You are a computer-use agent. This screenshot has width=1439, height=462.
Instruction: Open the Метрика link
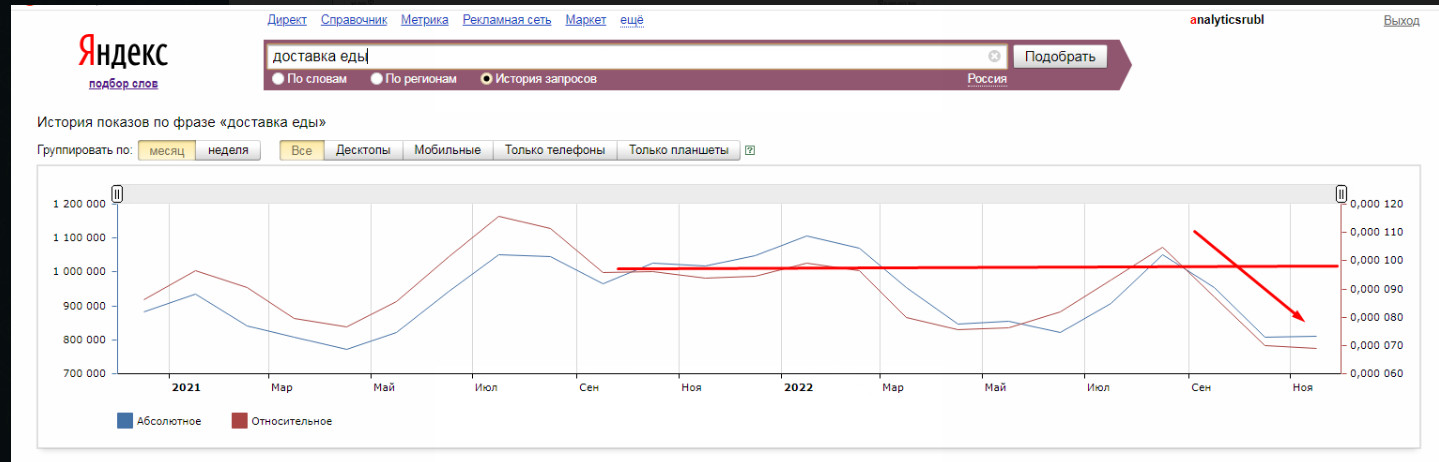(424, 20)
